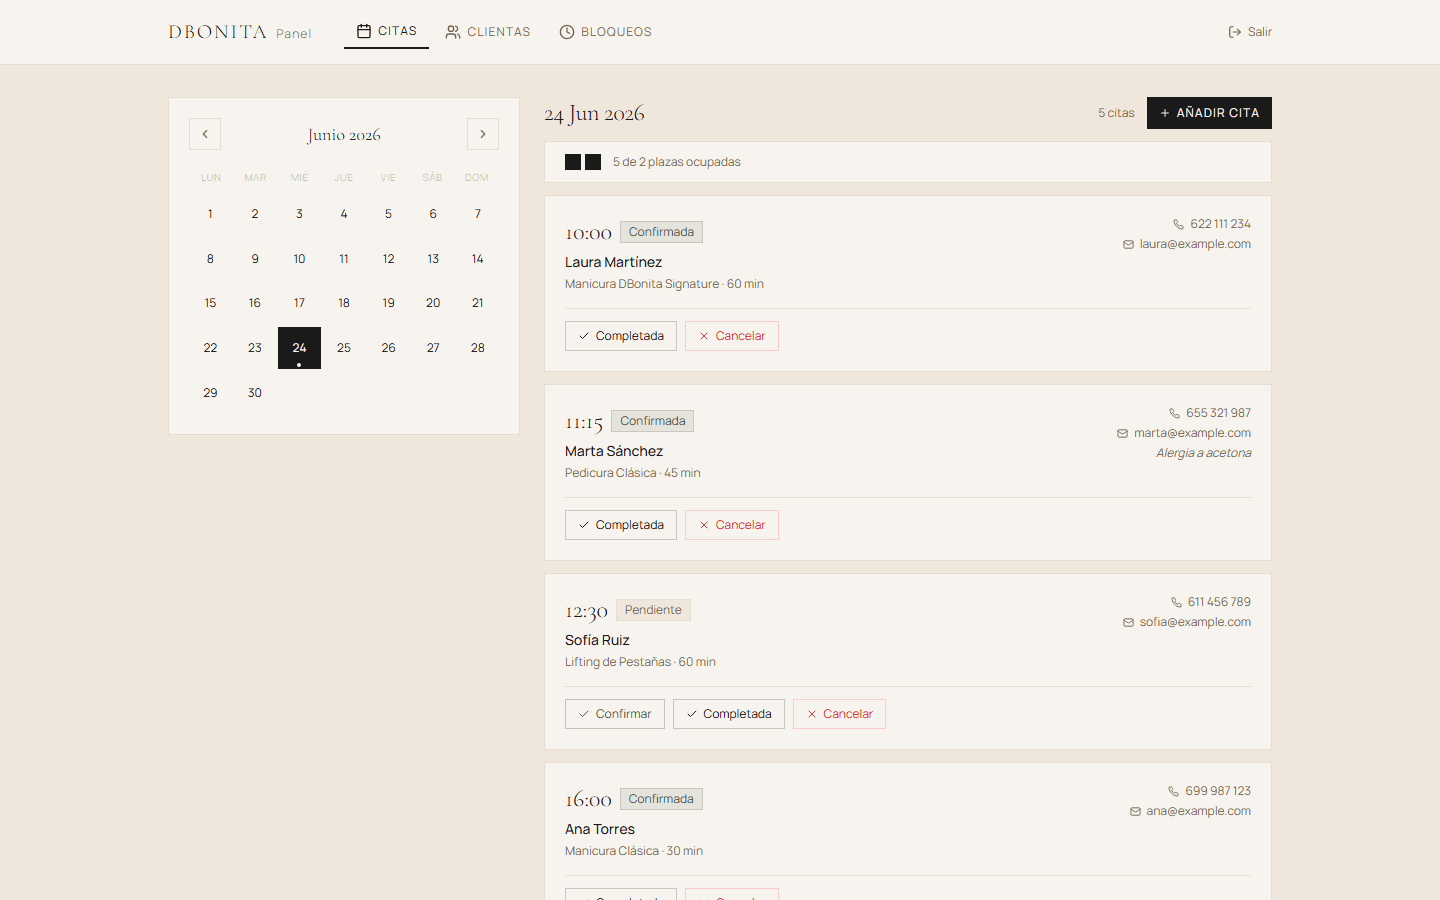Click client name Sofía Ruiz
The height and width of the screenshot is (900, 1440).
[597, 640]
